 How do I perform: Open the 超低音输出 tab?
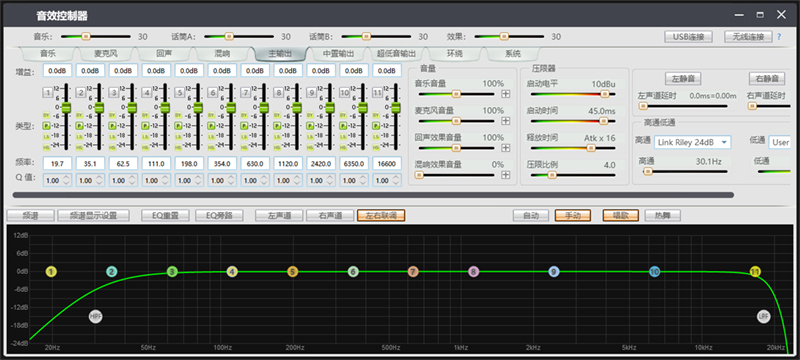[396, 54]
